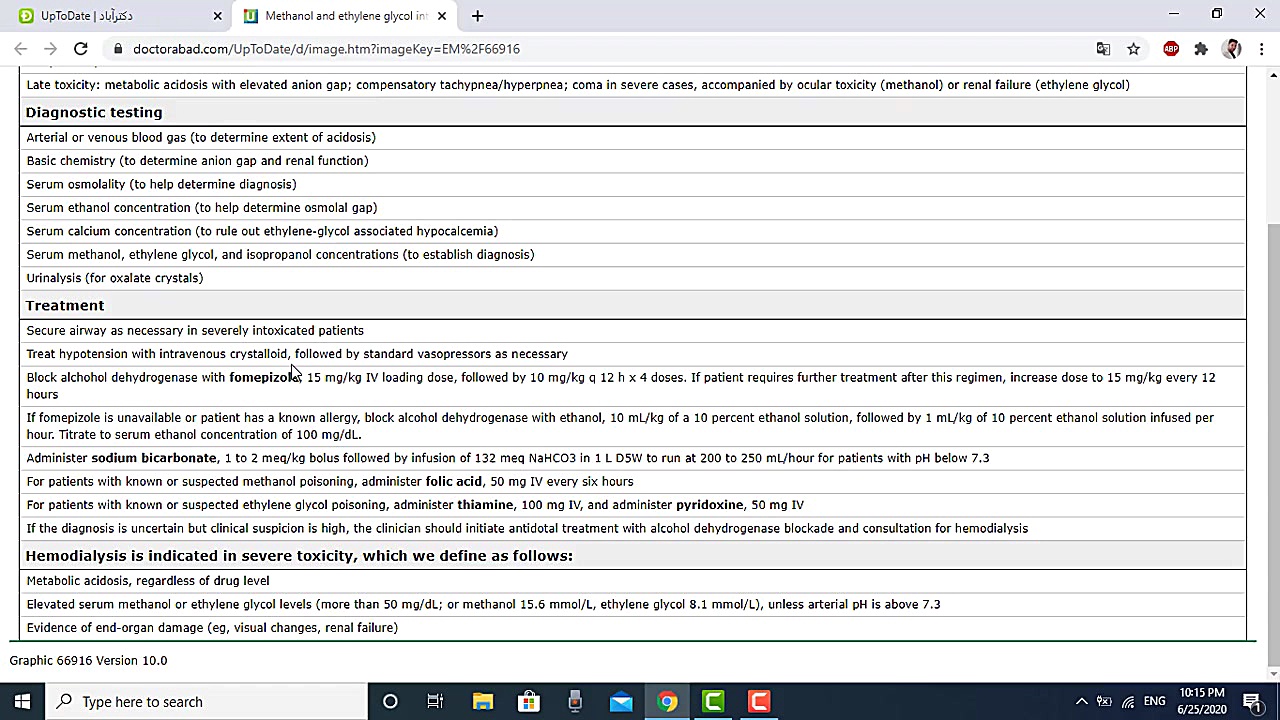Click Serum calcium concentration row

coord(633,231)
